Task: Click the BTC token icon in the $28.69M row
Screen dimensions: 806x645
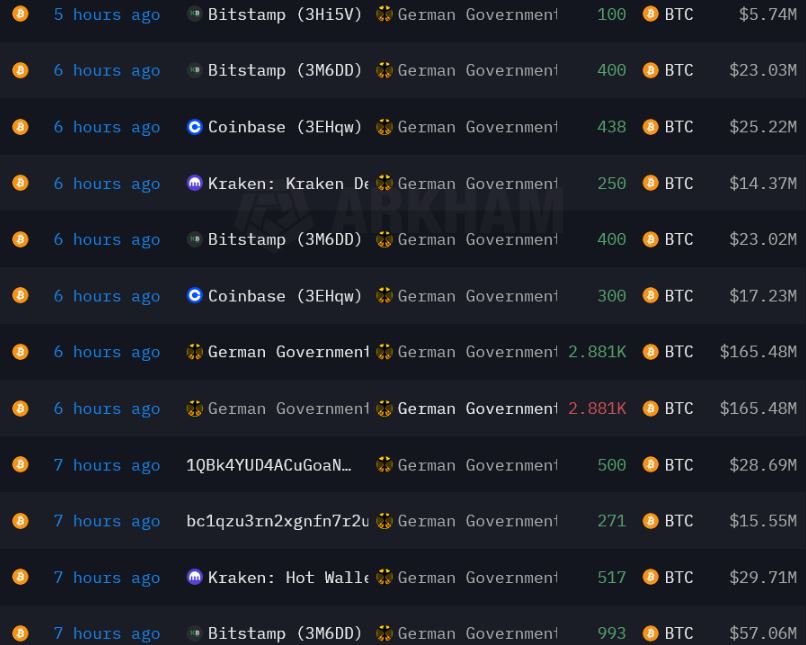Action: [x=650, y=465]
